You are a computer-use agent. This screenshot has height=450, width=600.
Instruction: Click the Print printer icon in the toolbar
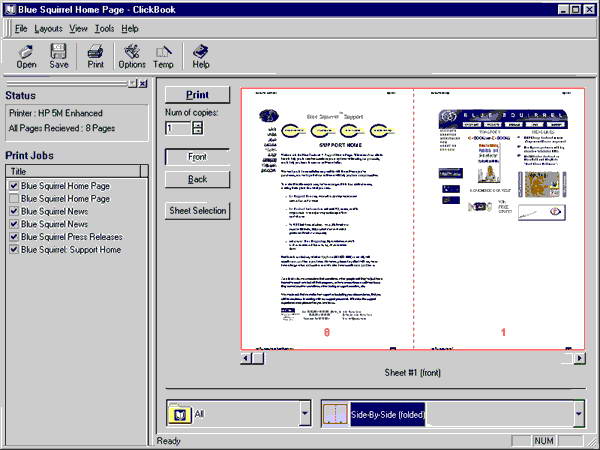pos(95,56)
